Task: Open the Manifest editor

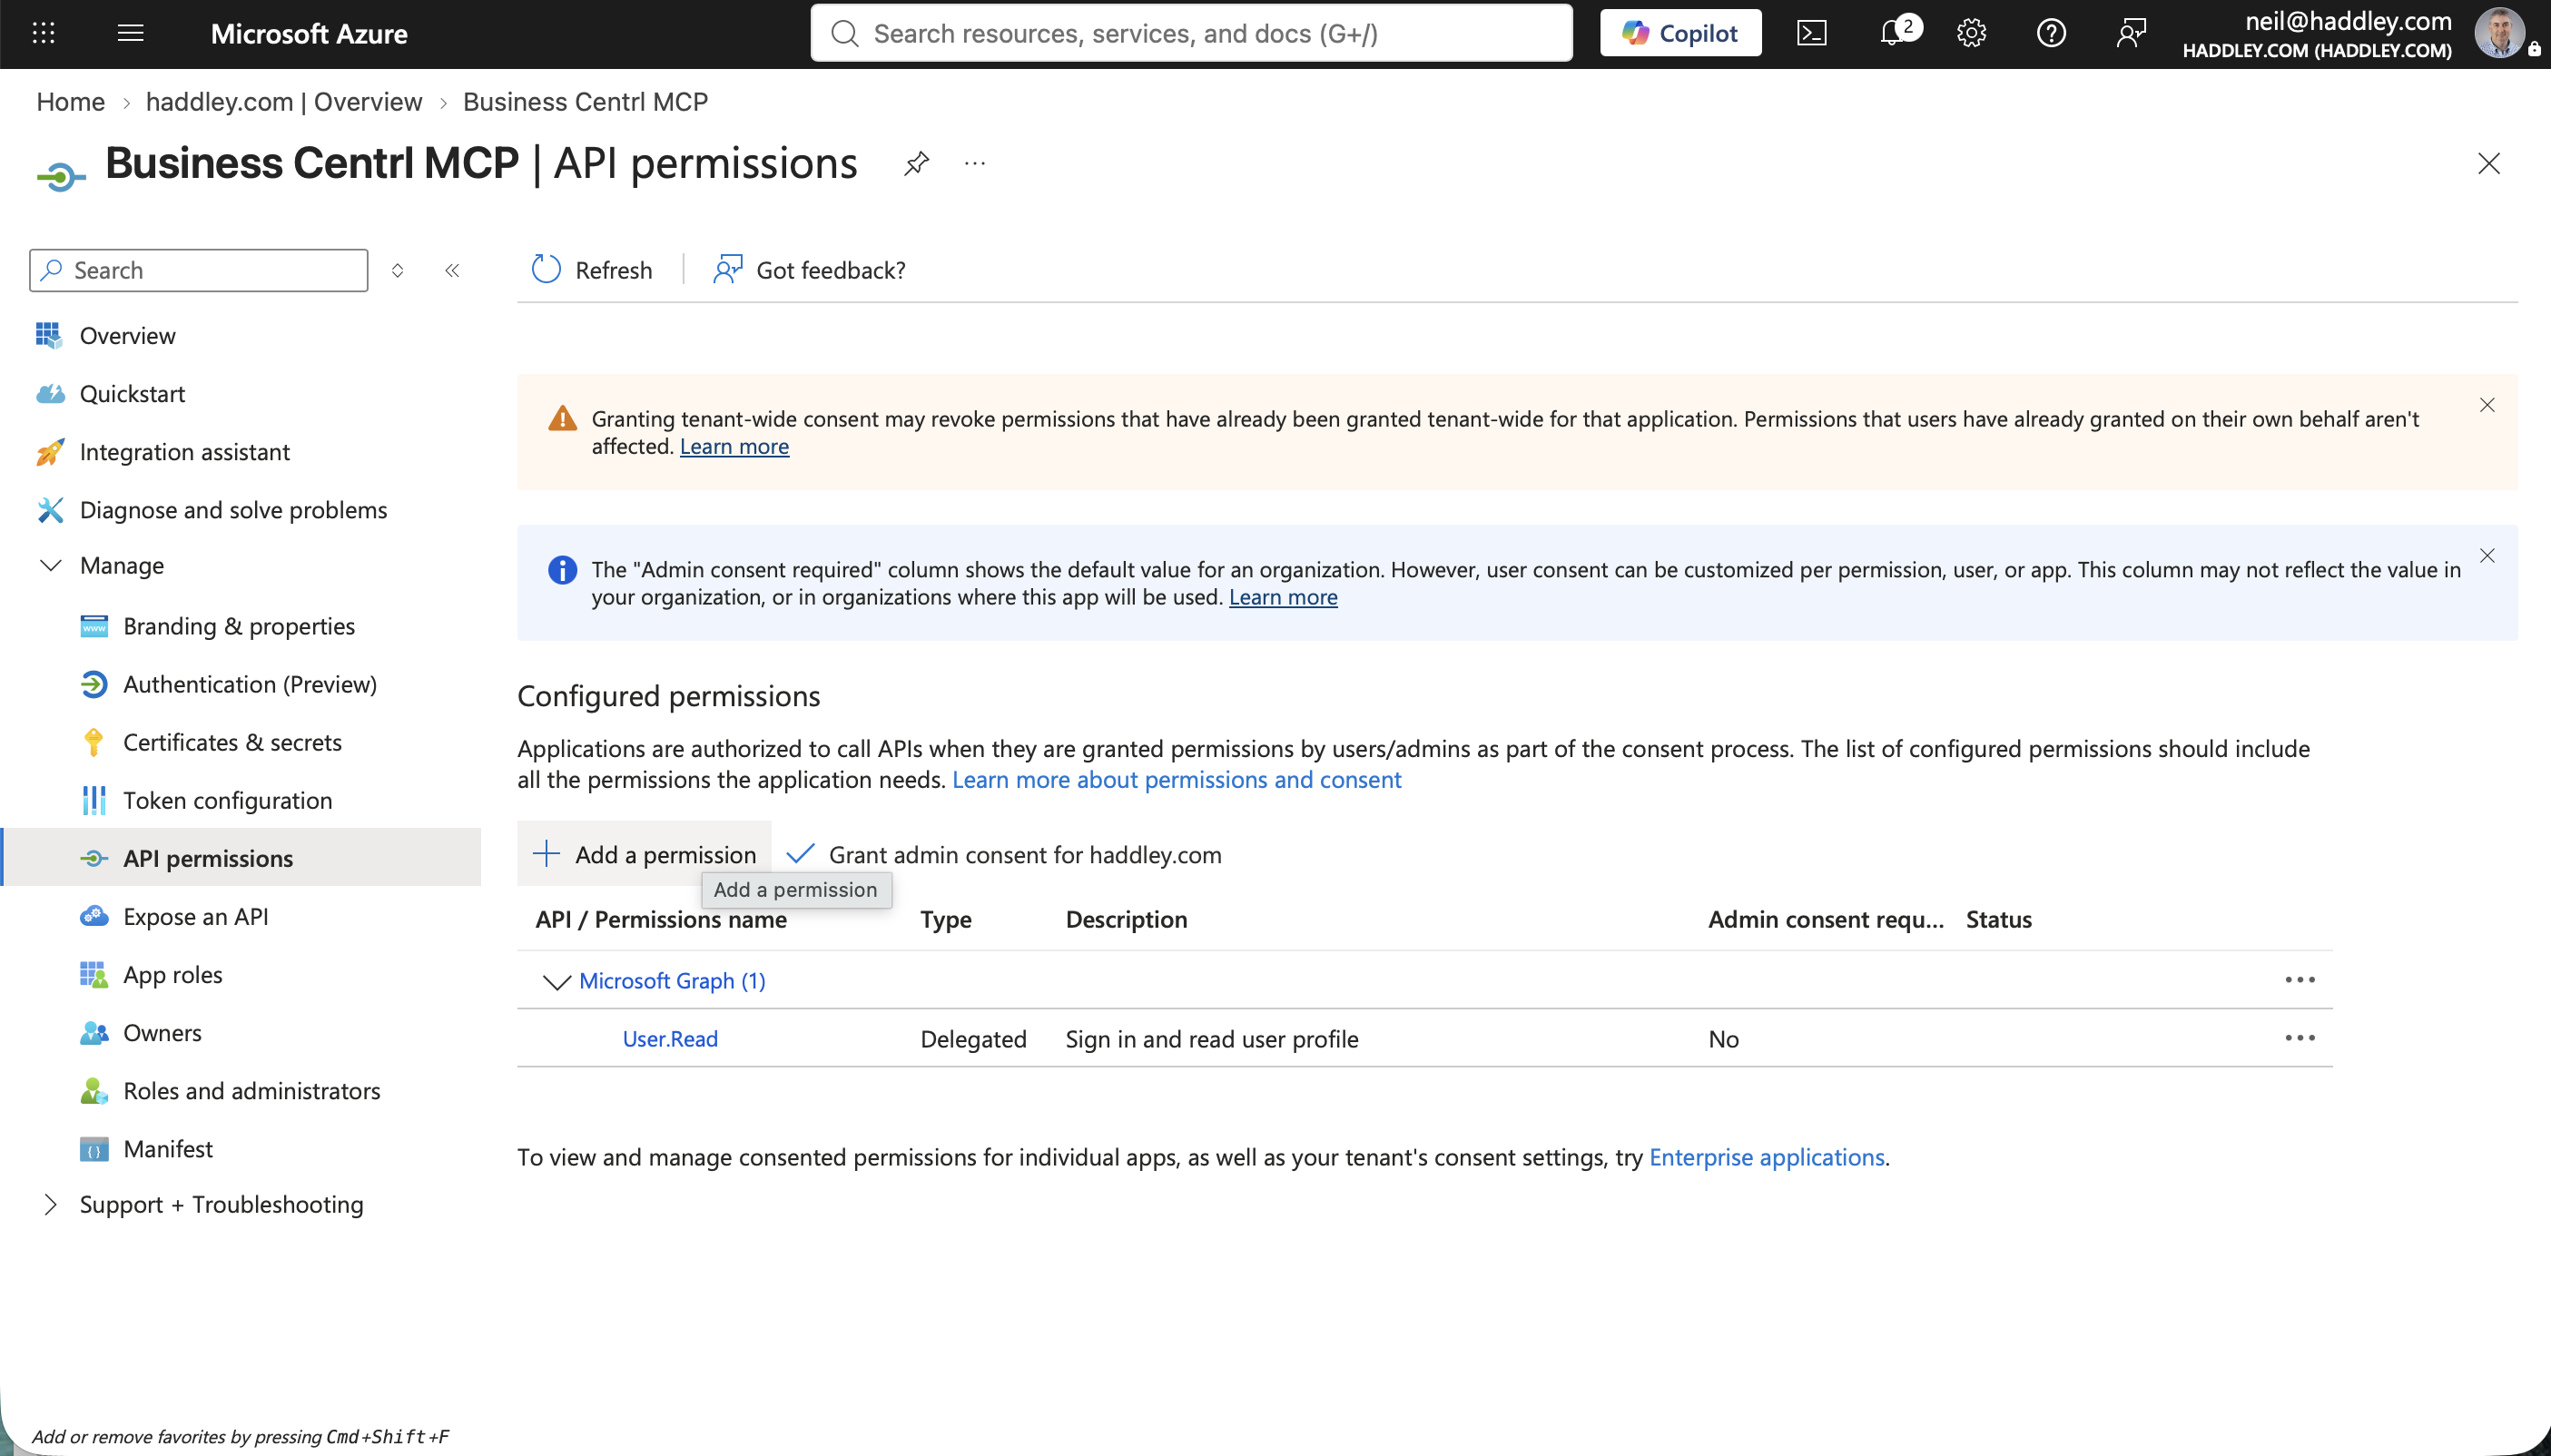Action: click(167, 1148)
